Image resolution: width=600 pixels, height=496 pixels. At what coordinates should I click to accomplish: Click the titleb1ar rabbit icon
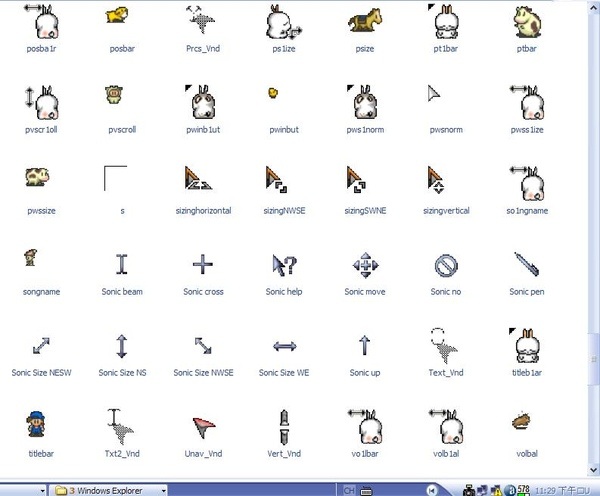click(526, 346)
